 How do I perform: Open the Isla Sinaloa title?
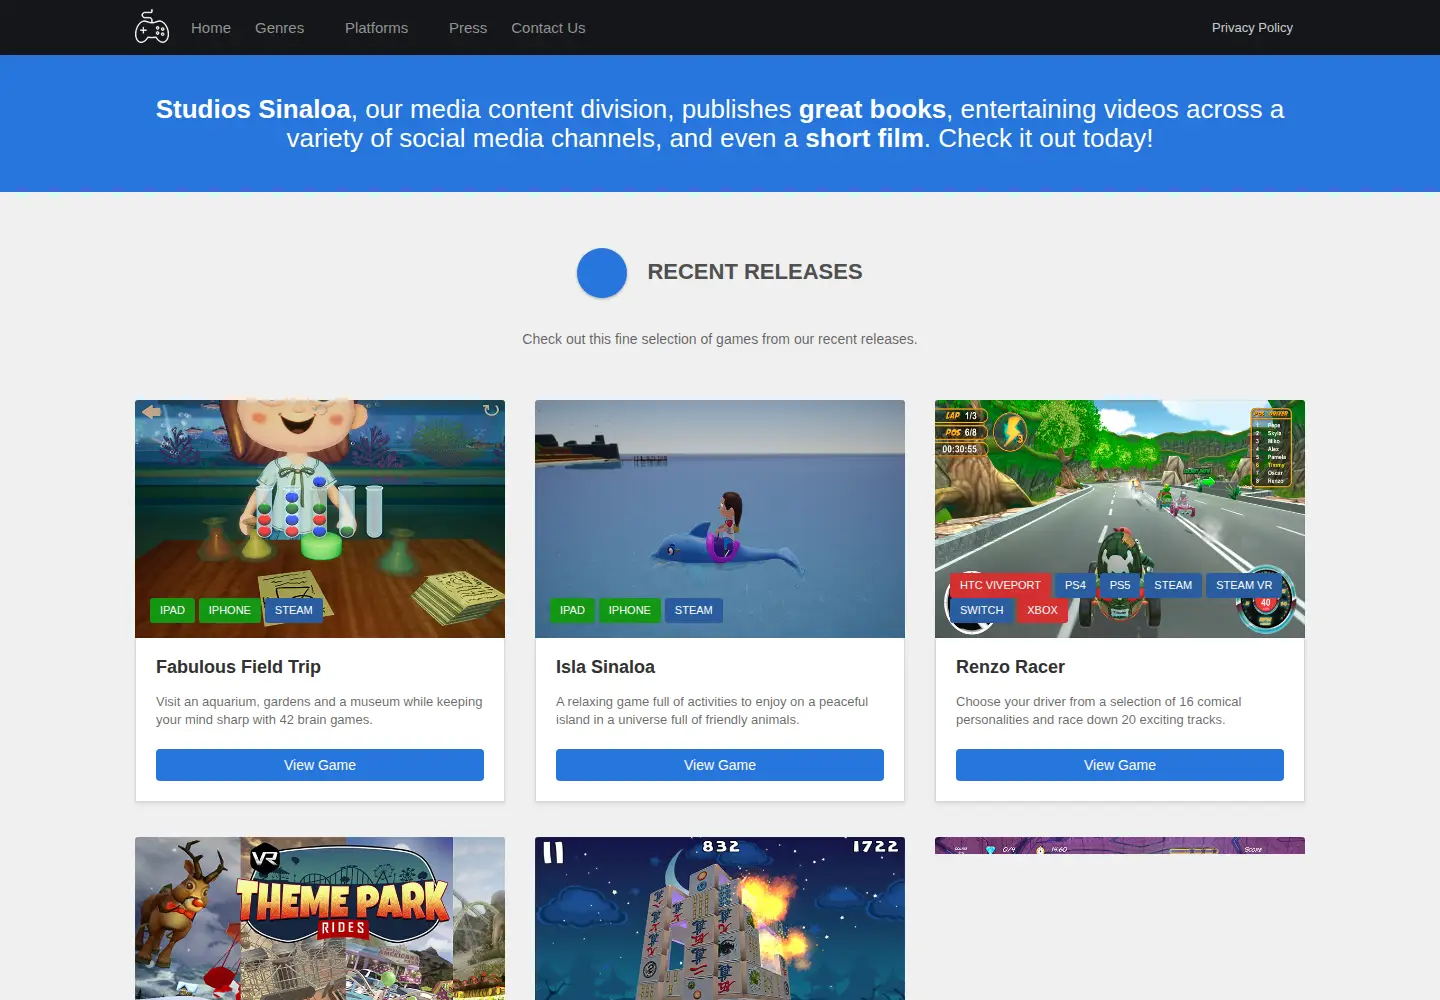pos(605,667)
